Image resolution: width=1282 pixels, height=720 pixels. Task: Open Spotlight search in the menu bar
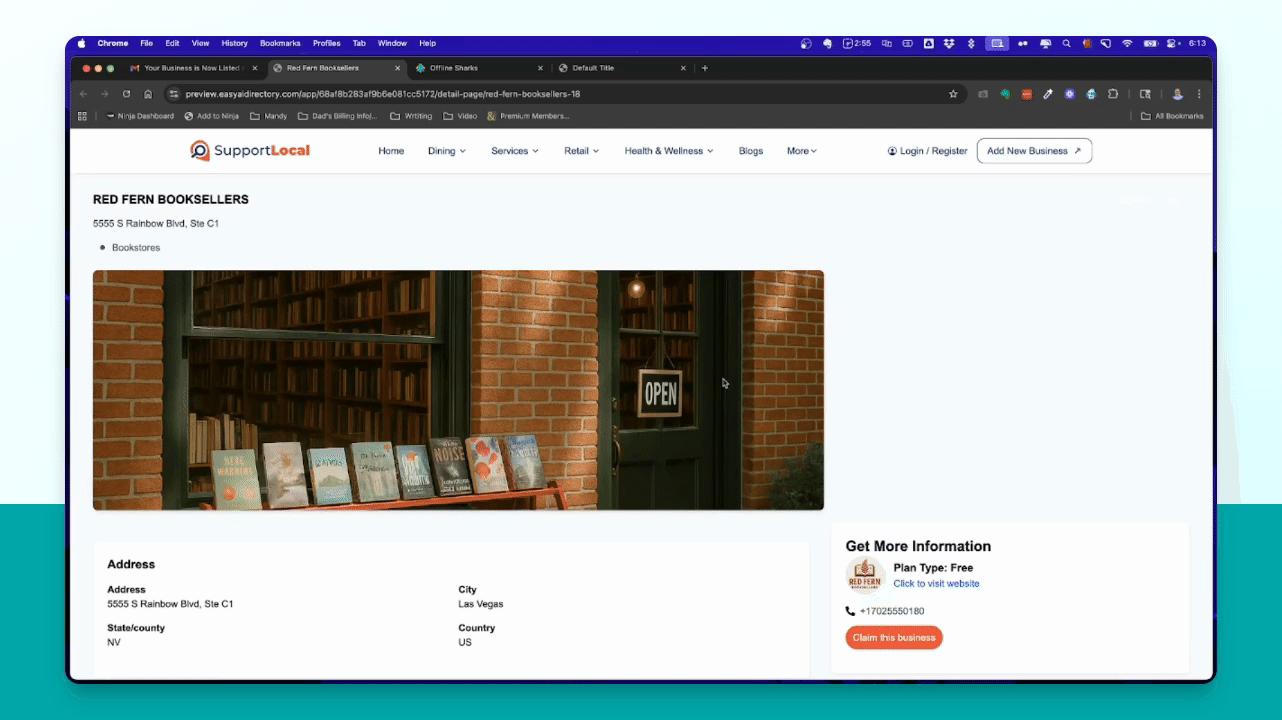1067,43
